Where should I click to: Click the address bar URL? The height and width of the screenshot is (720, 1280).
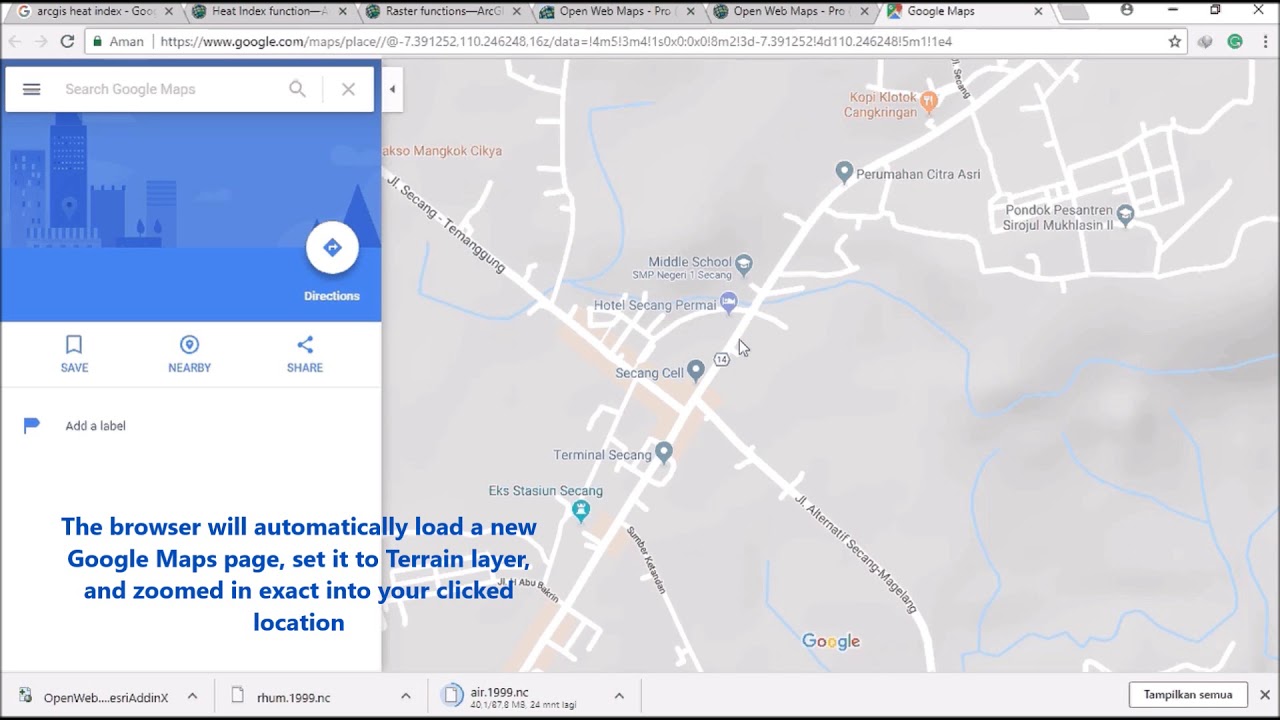click(x=555, y=42)
